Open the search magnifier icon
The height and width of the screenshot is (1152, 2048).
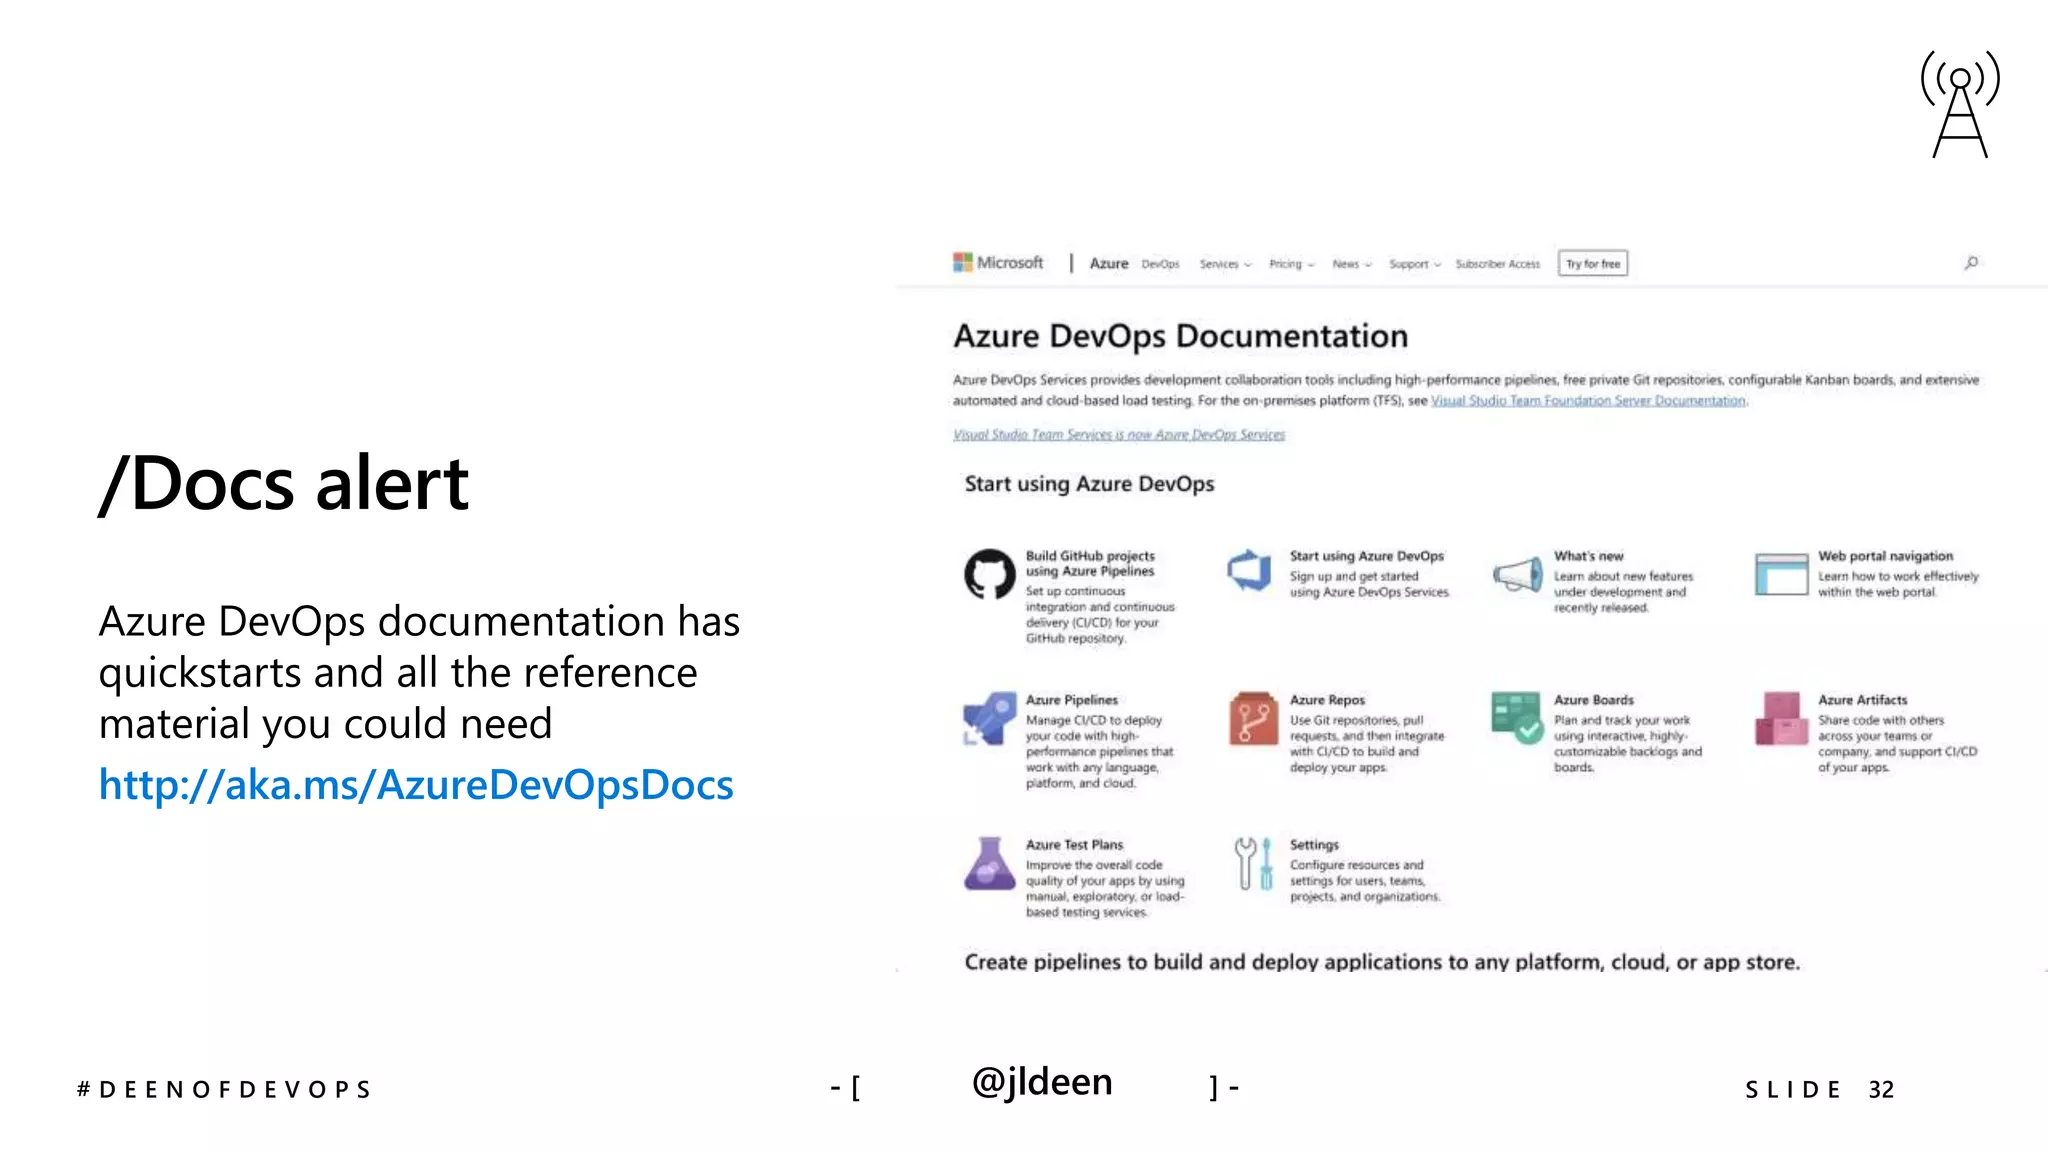(1971, 263)
